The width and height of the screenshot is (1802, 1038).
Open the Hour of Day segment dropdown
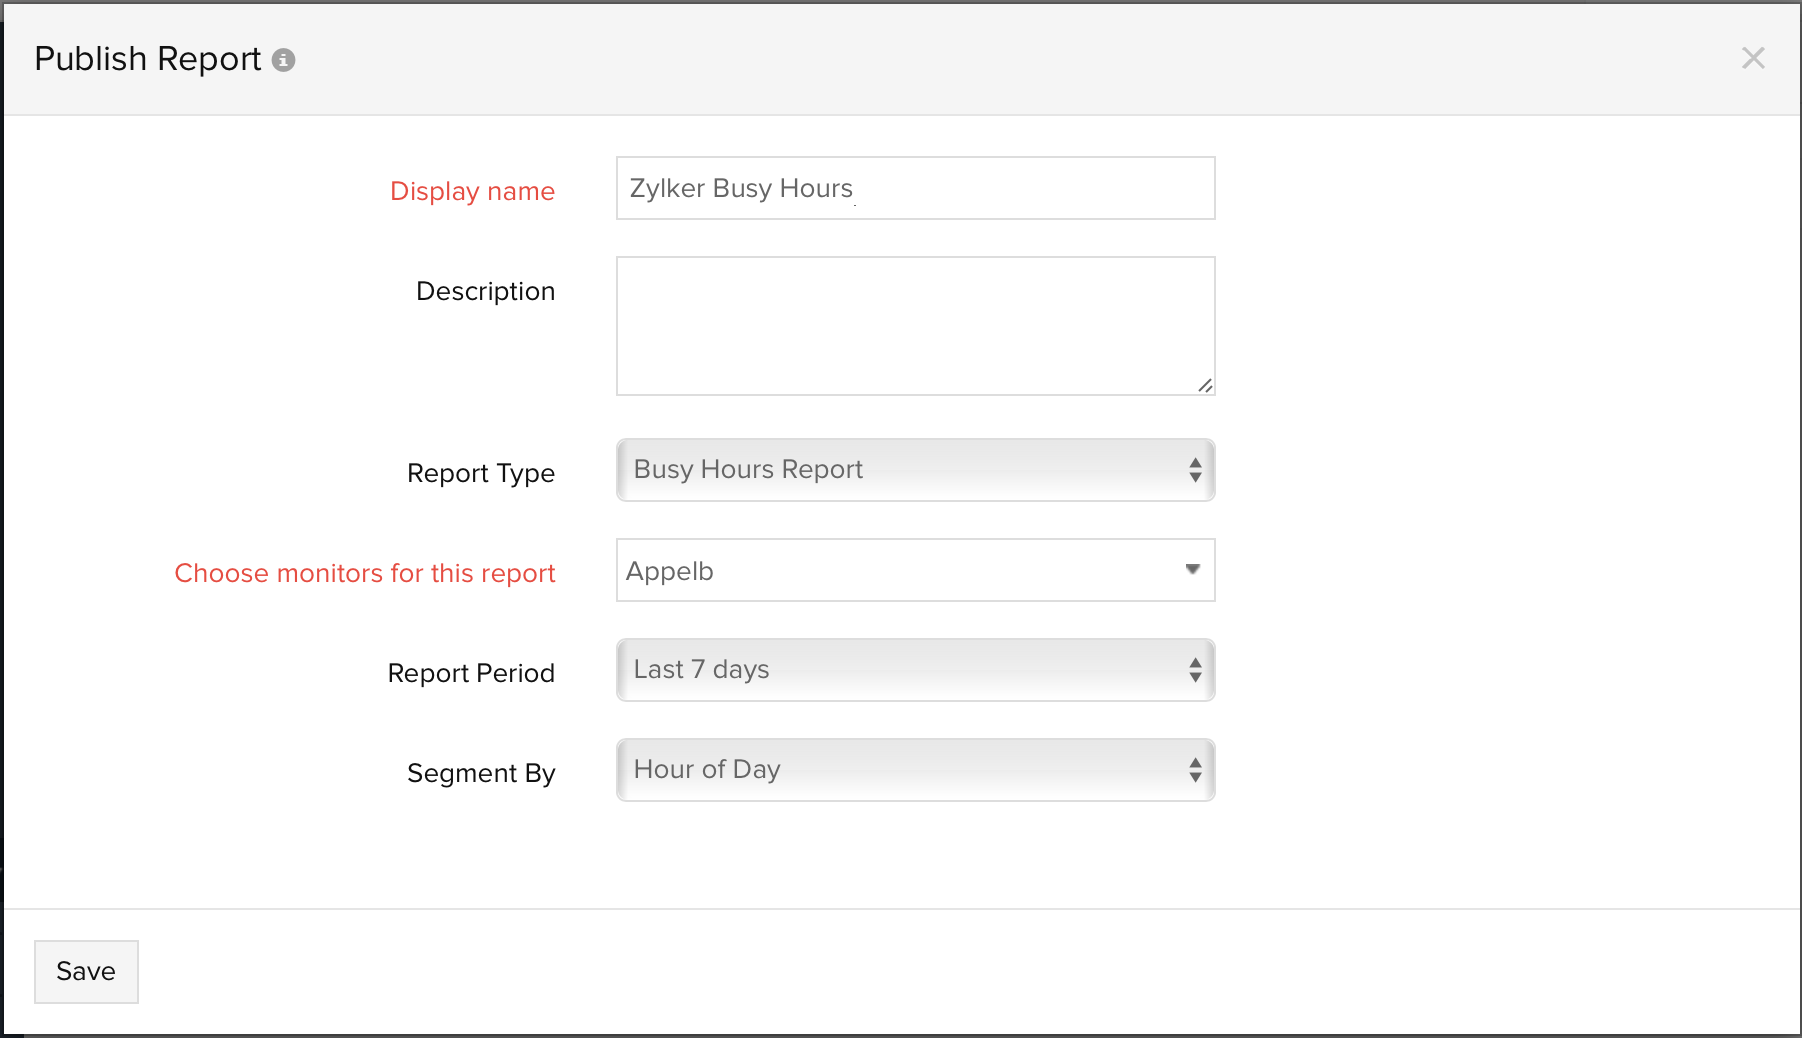pyautogui.click(x=900, y=770)
